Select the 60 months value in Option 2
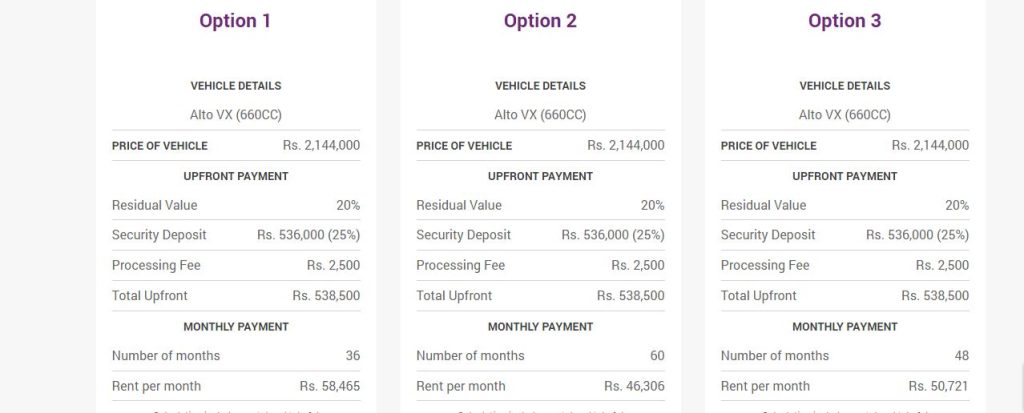The image size is (1024, 413). click(655, 356)
